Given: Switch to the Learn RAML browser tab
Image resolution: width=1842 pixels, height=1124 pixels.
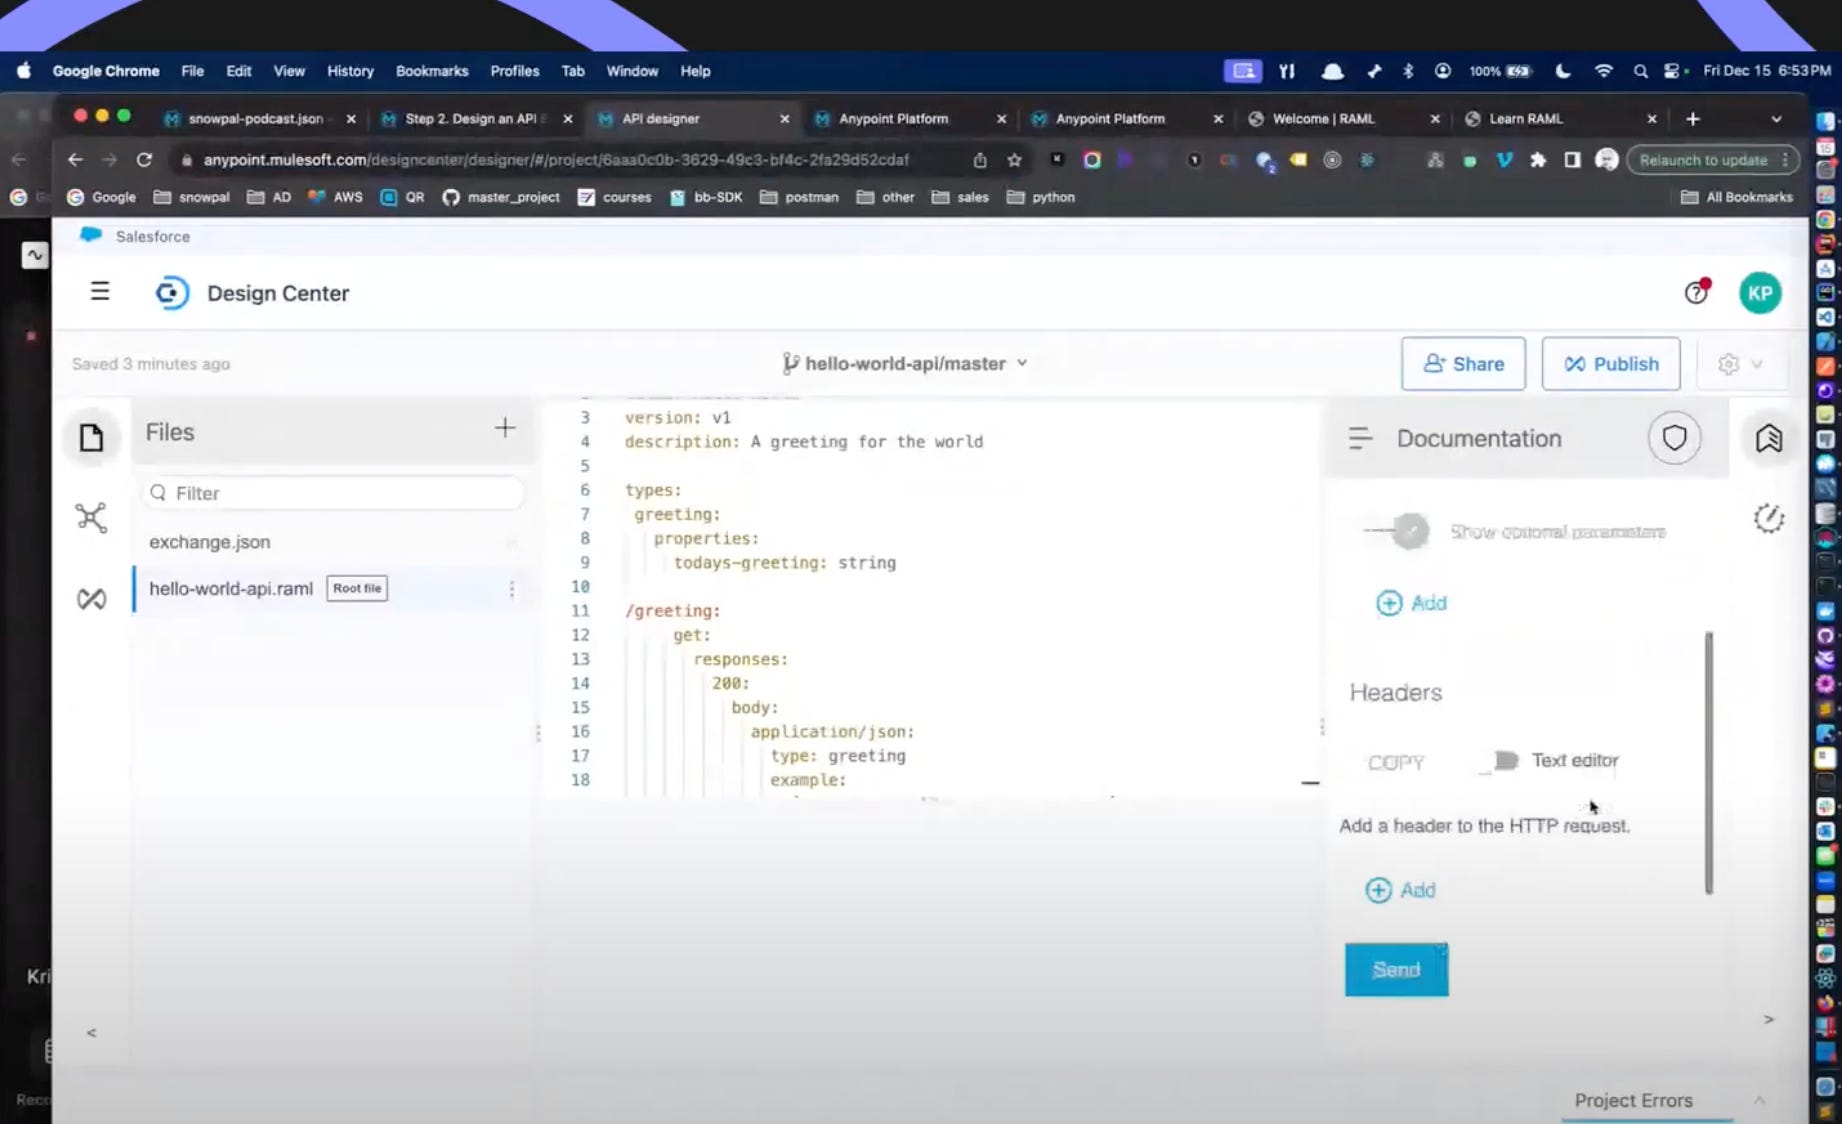Looking at the screenshot, I should pyautogui.click(x=1524, y=118).
